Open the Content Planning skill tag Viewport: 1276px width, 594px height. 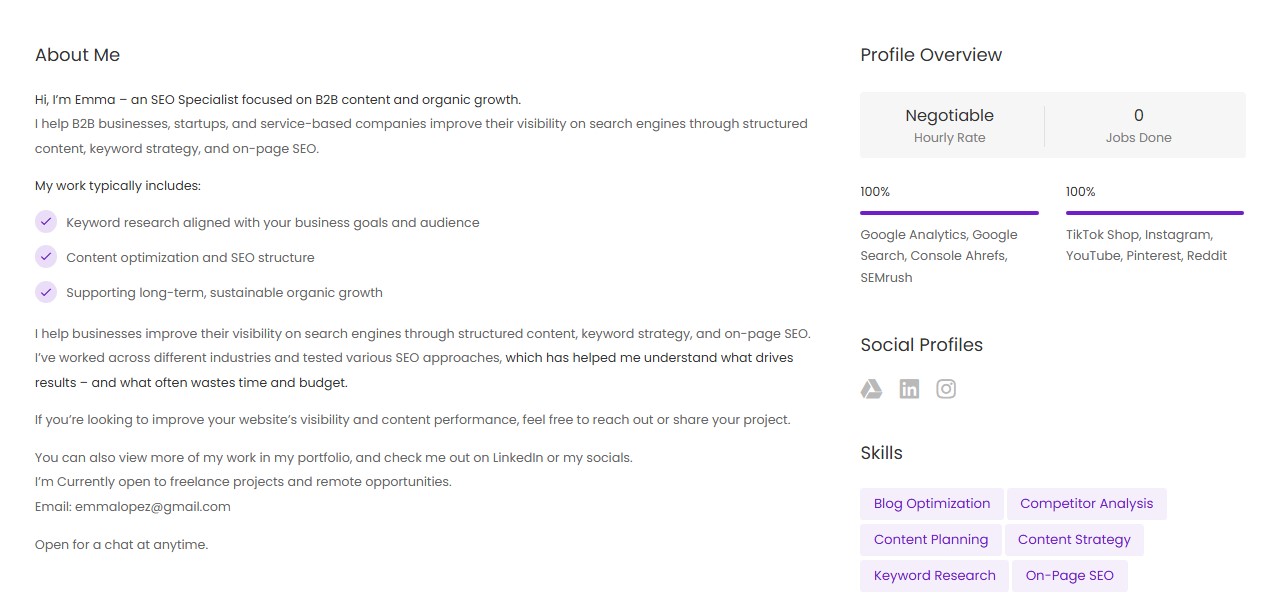(x=931, y=540)
